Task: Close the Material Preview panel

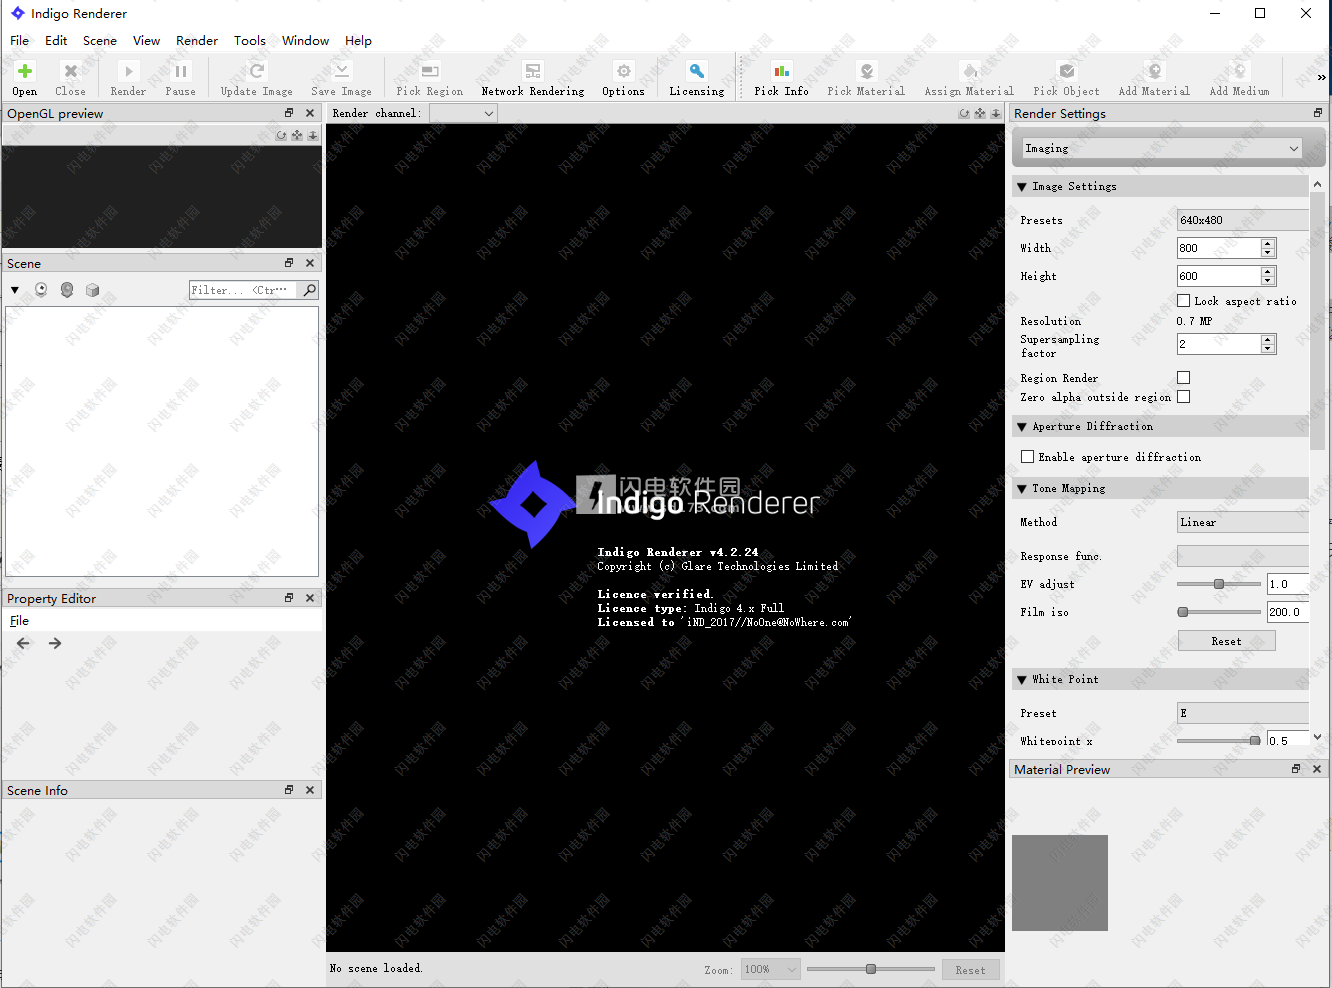Action: tap(1317, 769)
